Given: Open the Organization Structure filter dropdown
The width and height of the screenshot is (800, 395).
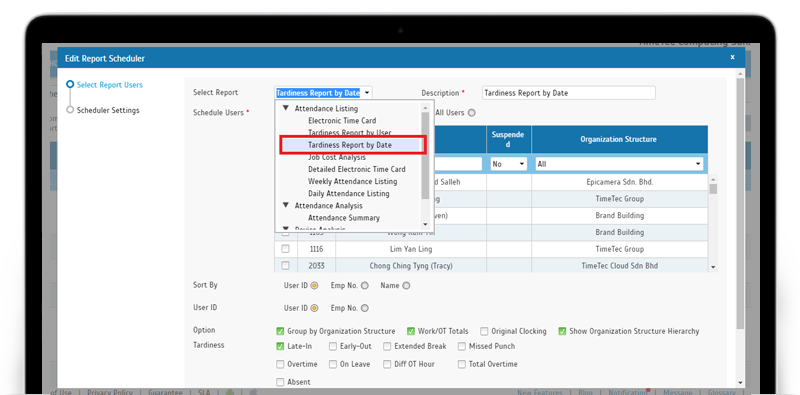Looking at the screenshot, I should [x=619, y=164].
